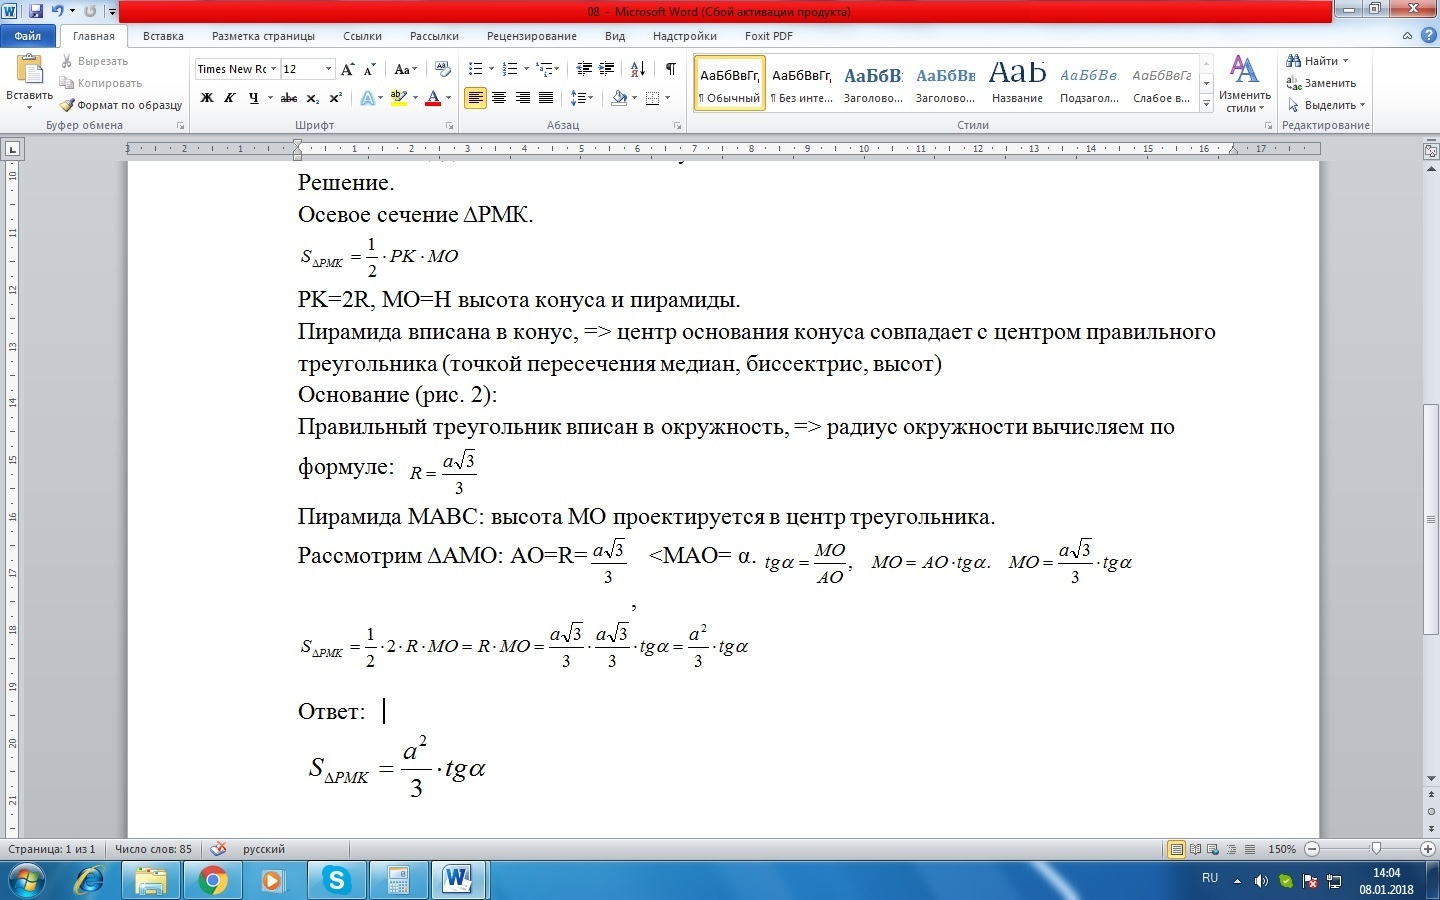Open the Рецензирование ribbon tab

tap(531, 36)
